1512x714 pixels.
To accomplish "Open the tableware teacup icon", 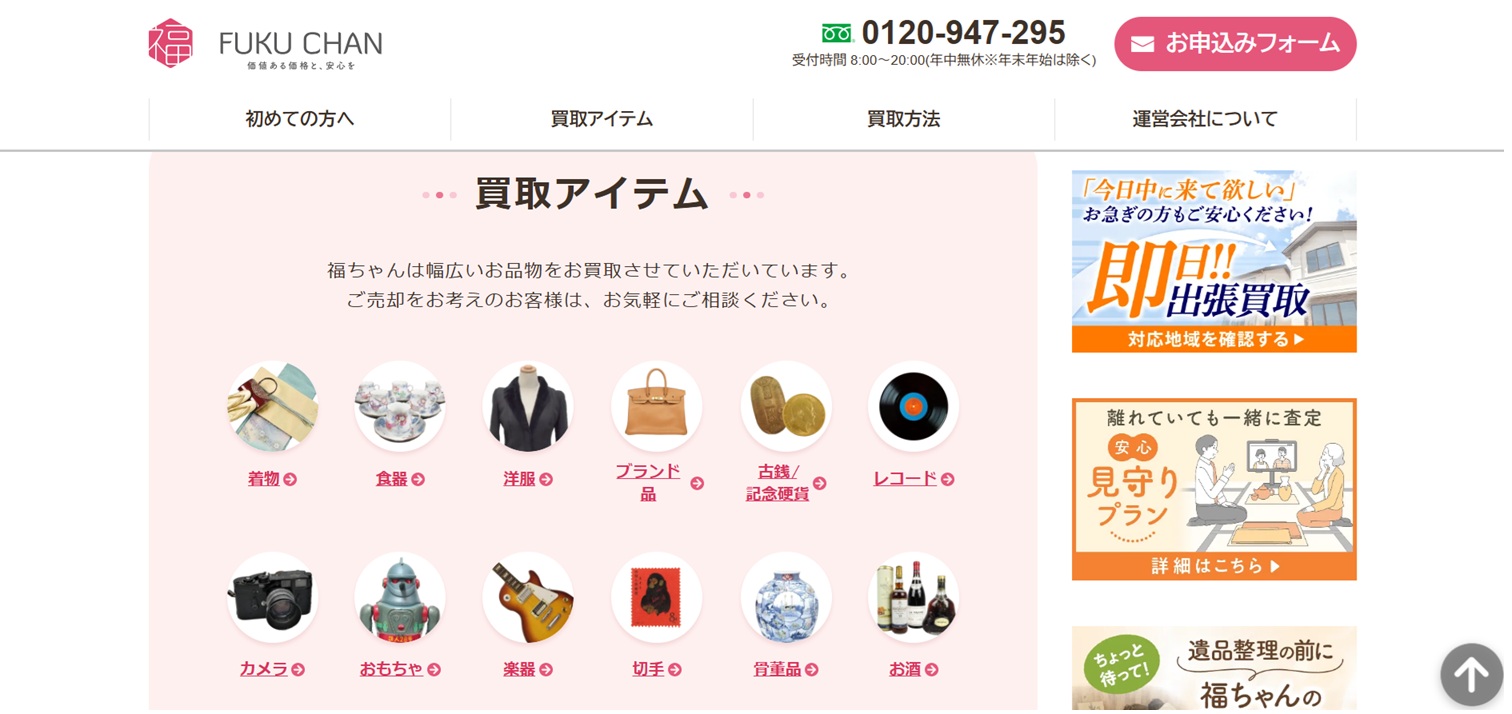I will [x=400, y=407].
